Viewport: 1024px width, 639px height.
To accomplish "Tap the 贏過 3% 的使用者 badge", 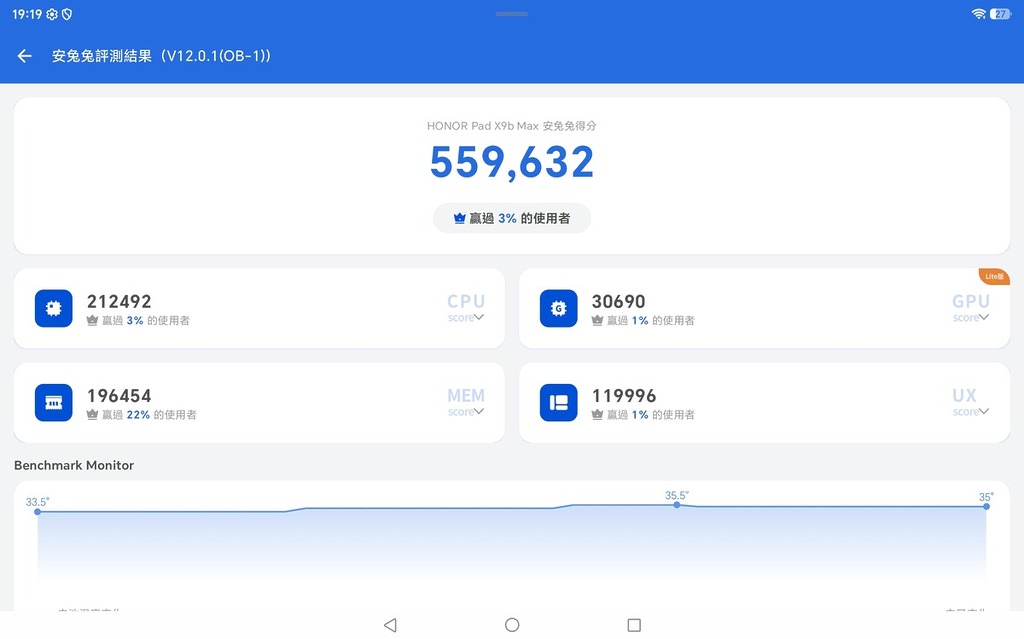I will click(512, 218).
